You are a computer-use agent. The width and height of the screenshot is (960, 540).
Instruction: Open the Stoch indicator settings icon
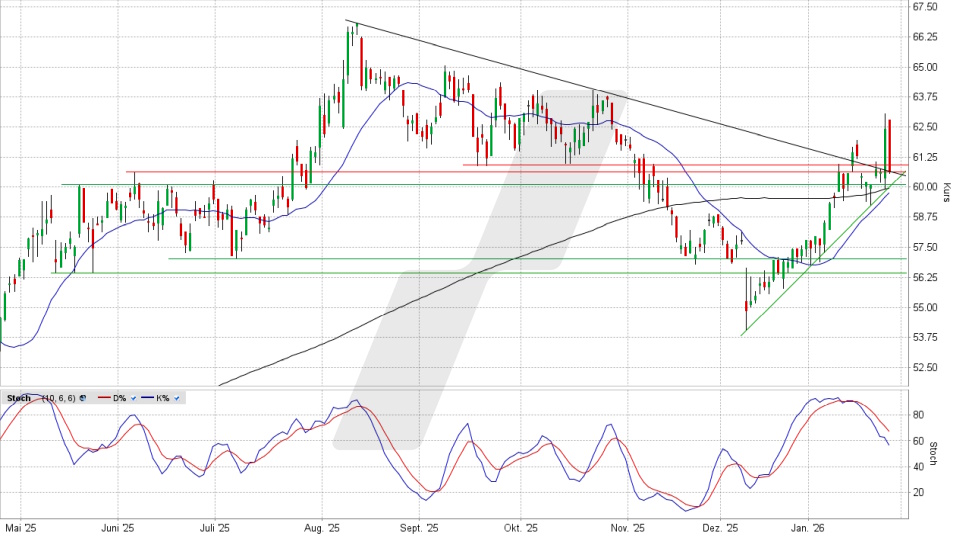coord(83,398)
